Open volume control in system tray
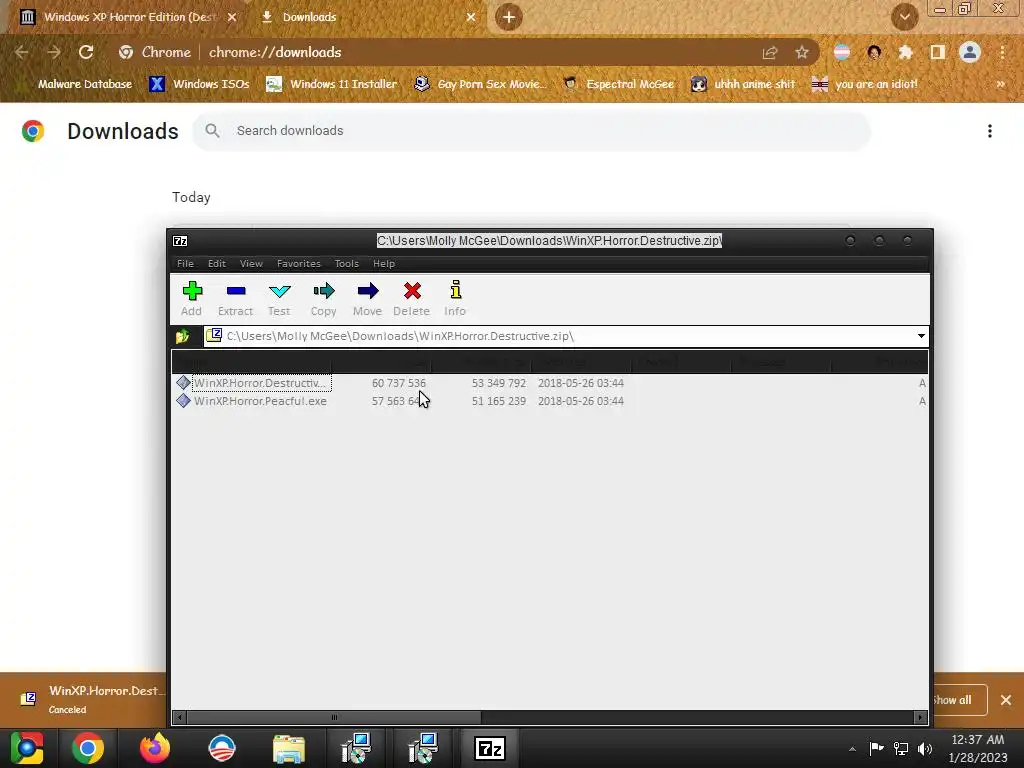The image size is (1024, 768). pyautogui.click(x=925, y=749)
